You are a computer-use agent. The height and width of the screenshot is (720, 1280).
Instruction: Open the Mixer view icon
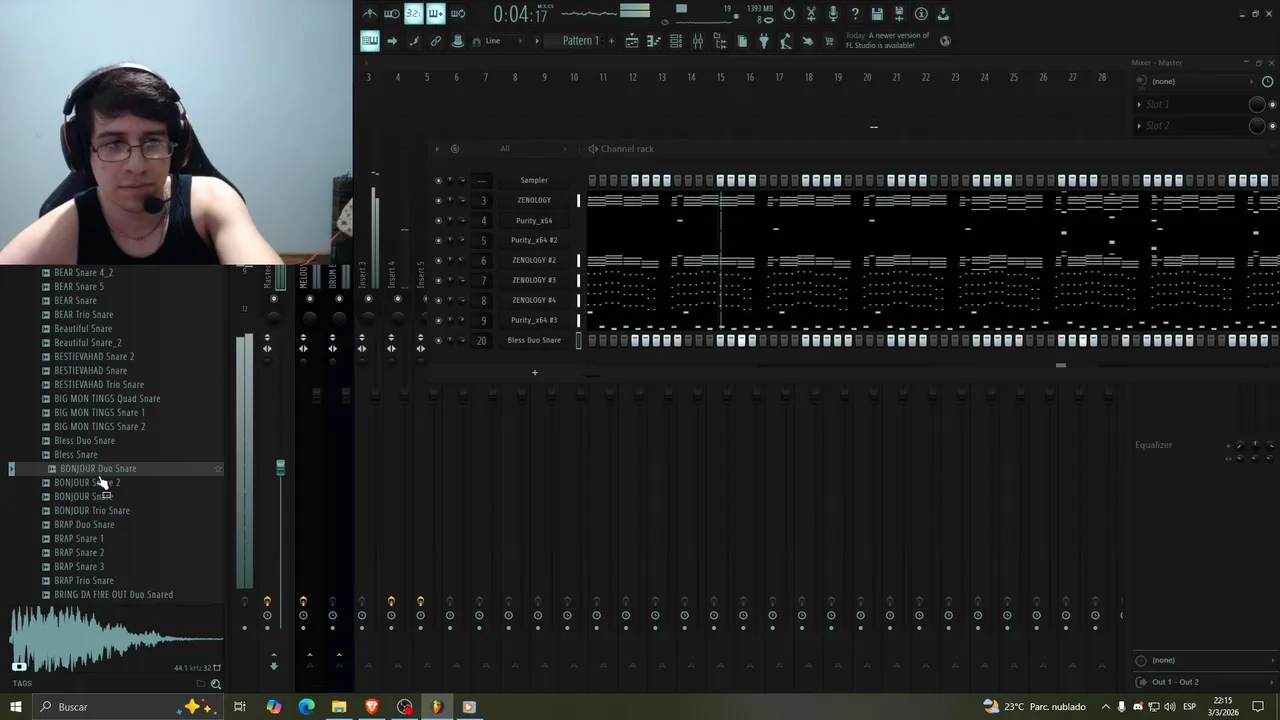click(x=698, y=41)
